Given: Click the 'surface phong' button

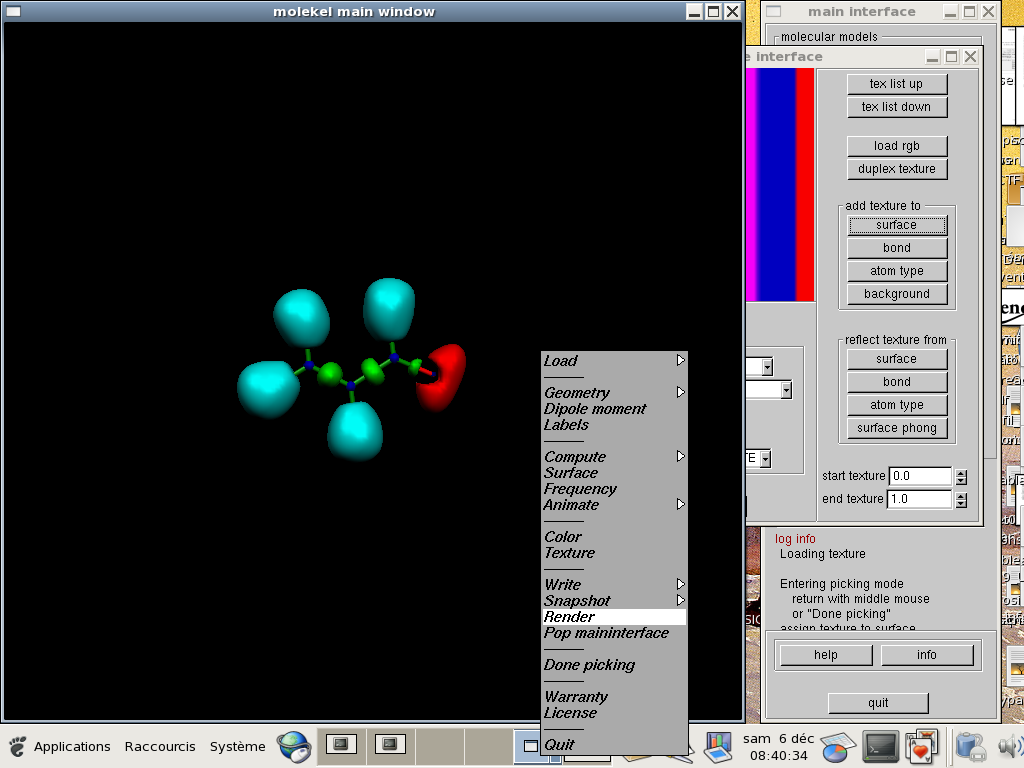Looking at the screenshot, I should tap(897, 428).
